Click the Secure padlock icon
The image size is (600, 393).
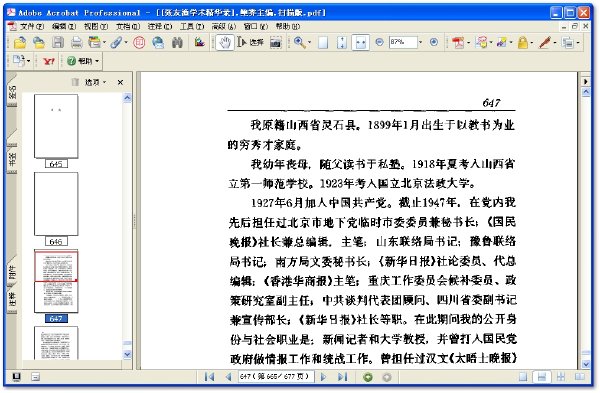[x=523, y=42]
